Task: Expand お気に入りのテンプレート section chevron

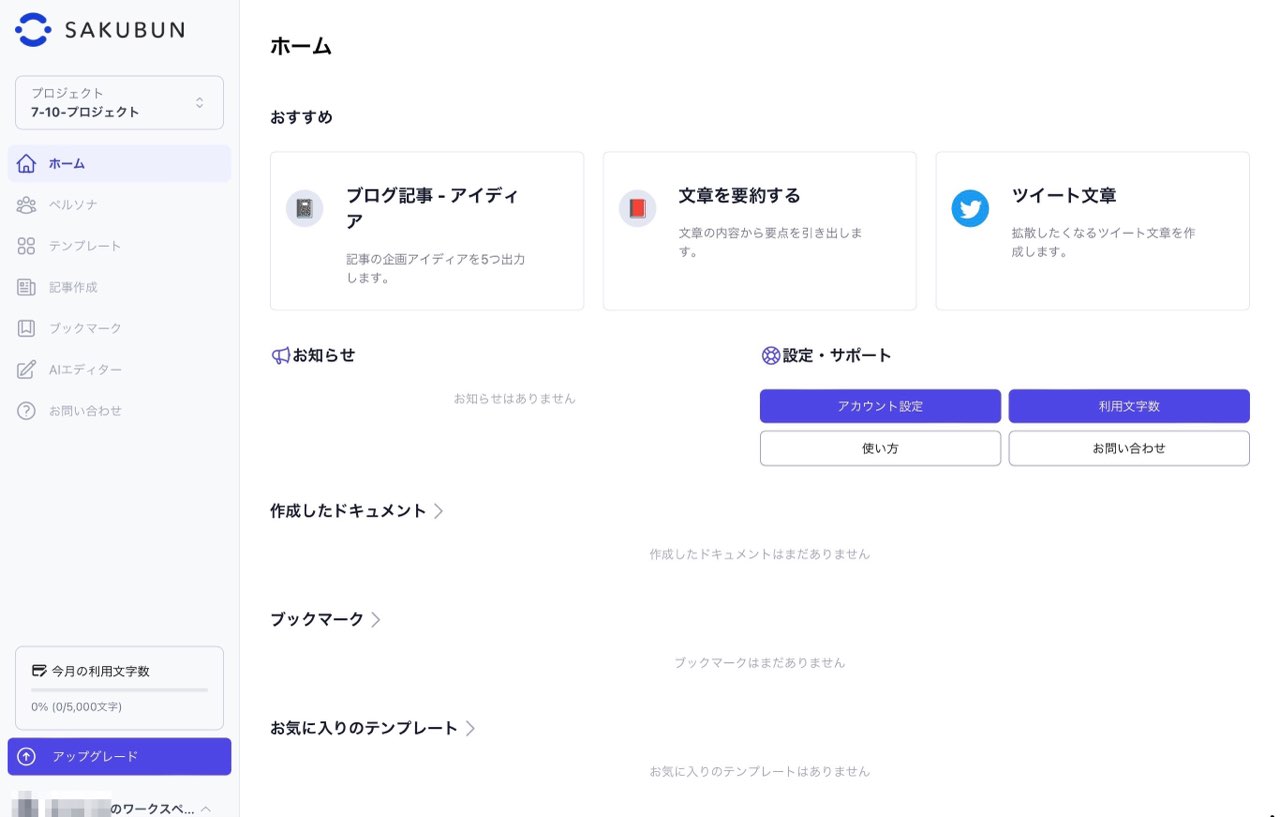Action: 470,729
